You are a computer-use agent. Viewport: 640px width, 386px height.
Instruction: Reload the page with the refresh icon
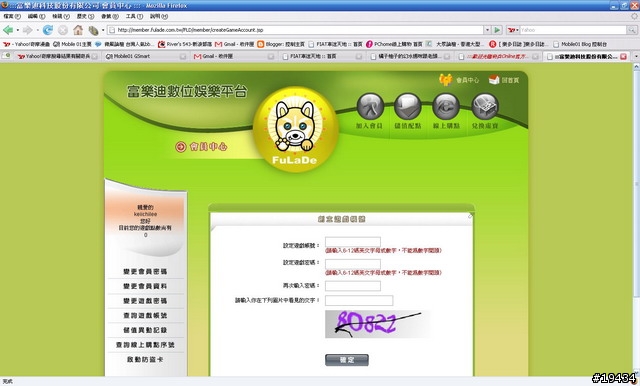point(48,30)
